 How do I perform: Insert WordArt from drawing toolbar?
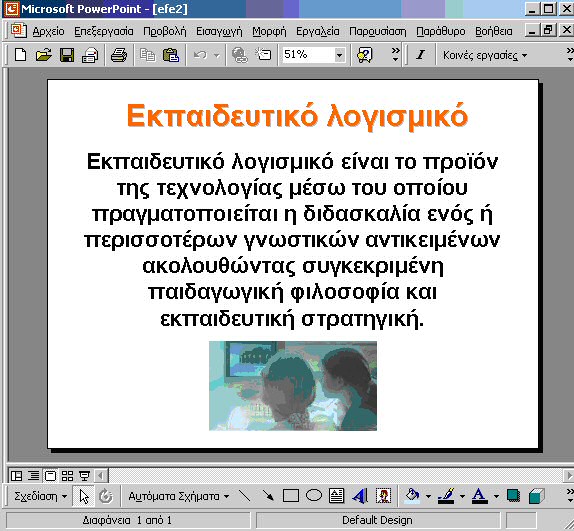click(x=359, y=496)
